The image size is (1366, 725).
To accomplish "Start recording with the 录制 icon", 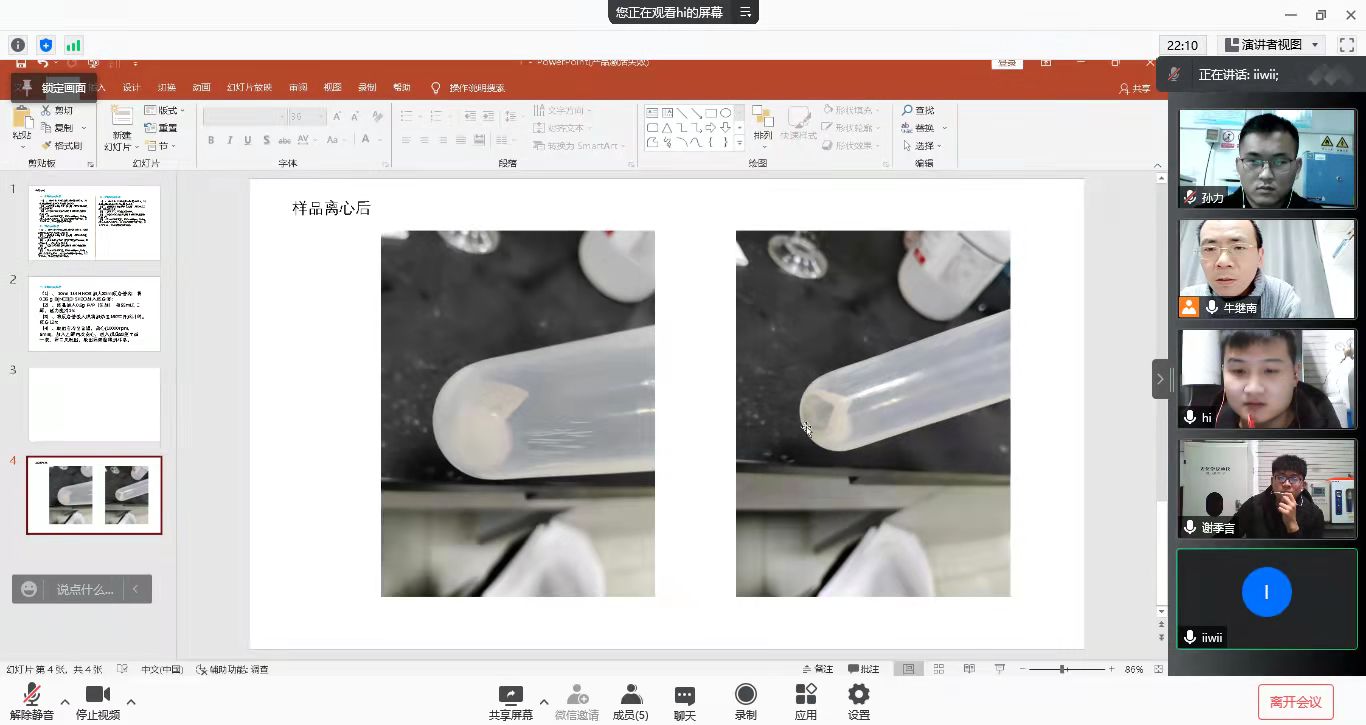I will [746, 702].
